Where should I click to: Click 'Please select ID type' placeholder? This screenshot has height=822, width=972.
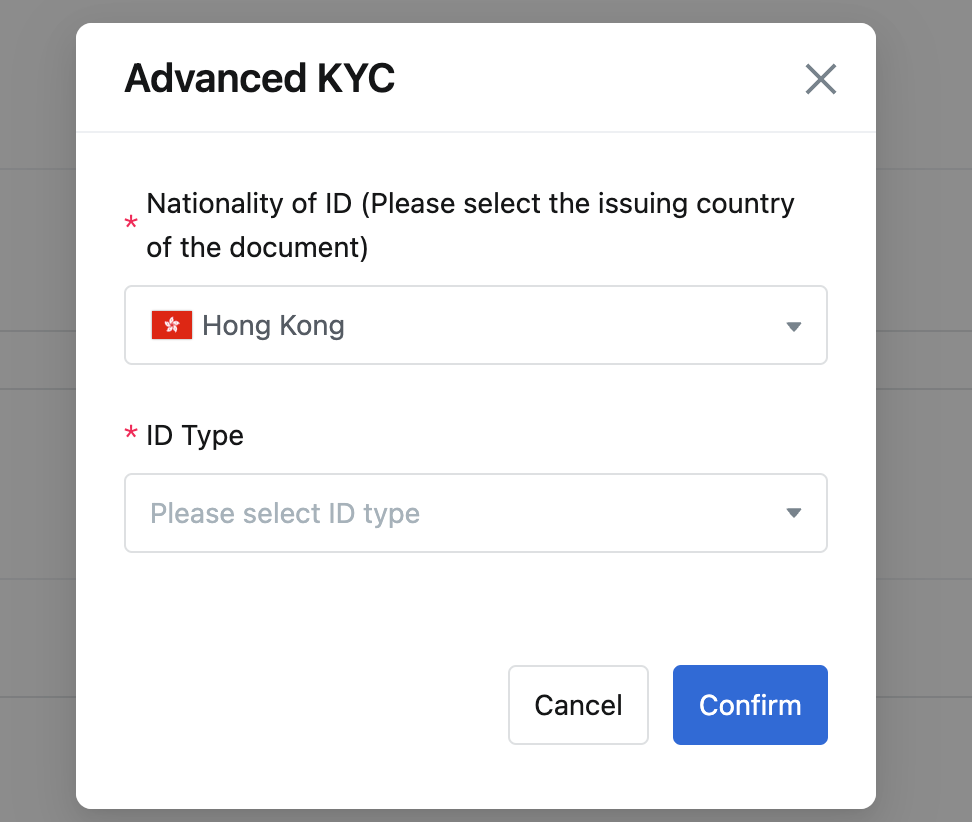(x=285, y=514)
